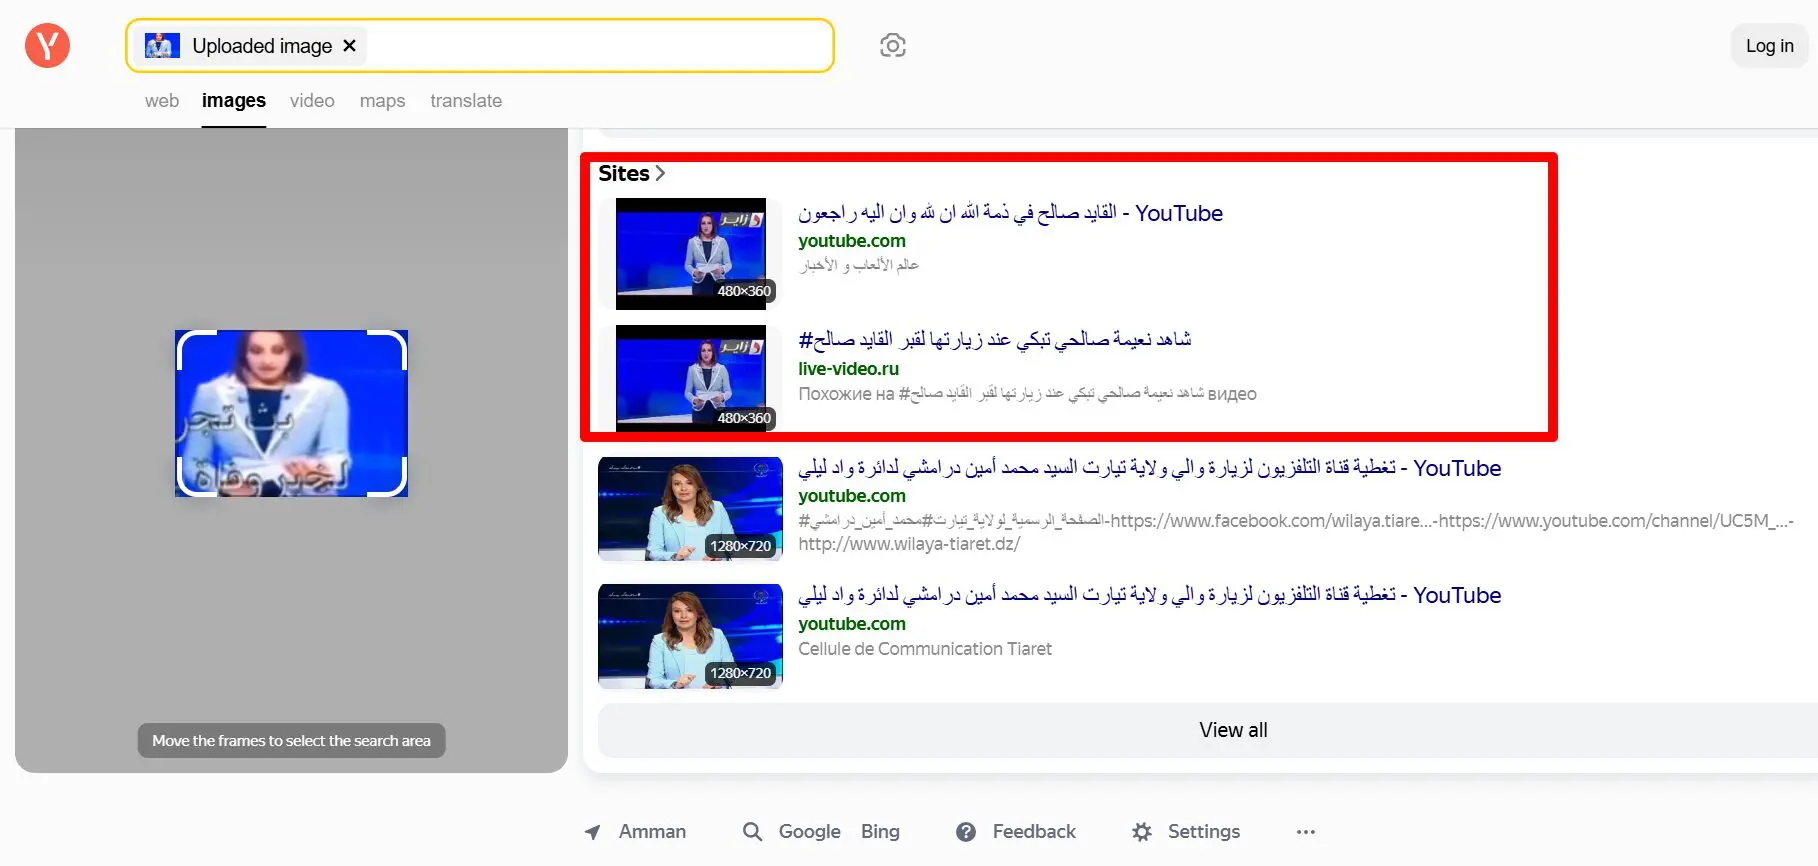Open first 1280×720 anchor thumbnail
The width and height of the screenshot is (1818, 866).
[691, 509]
